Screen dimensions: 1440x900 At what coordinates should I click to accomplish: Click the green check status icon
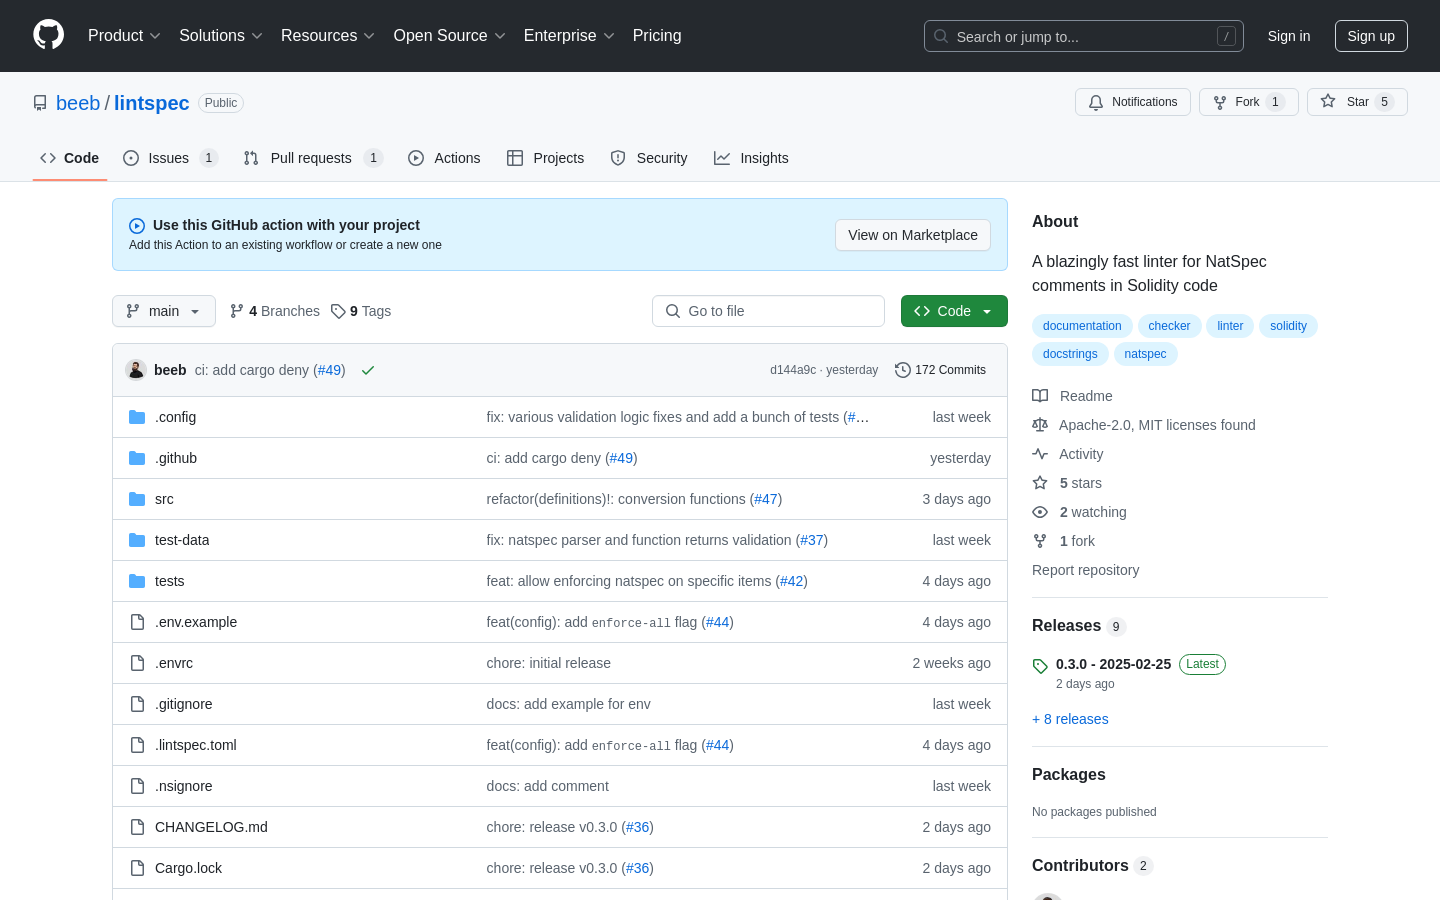[x=368, y=370]
